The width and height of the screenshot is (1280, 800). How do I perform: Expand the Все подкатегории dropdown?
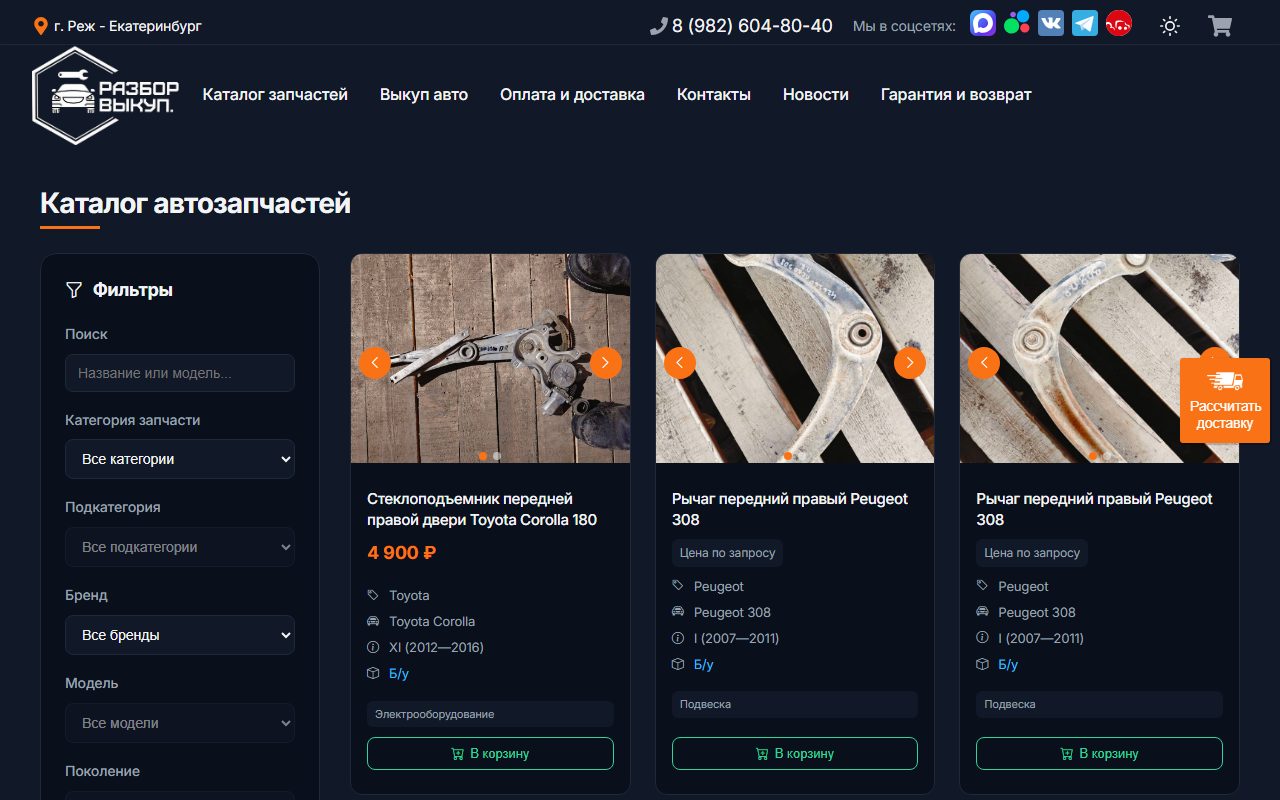click(180, 547)
